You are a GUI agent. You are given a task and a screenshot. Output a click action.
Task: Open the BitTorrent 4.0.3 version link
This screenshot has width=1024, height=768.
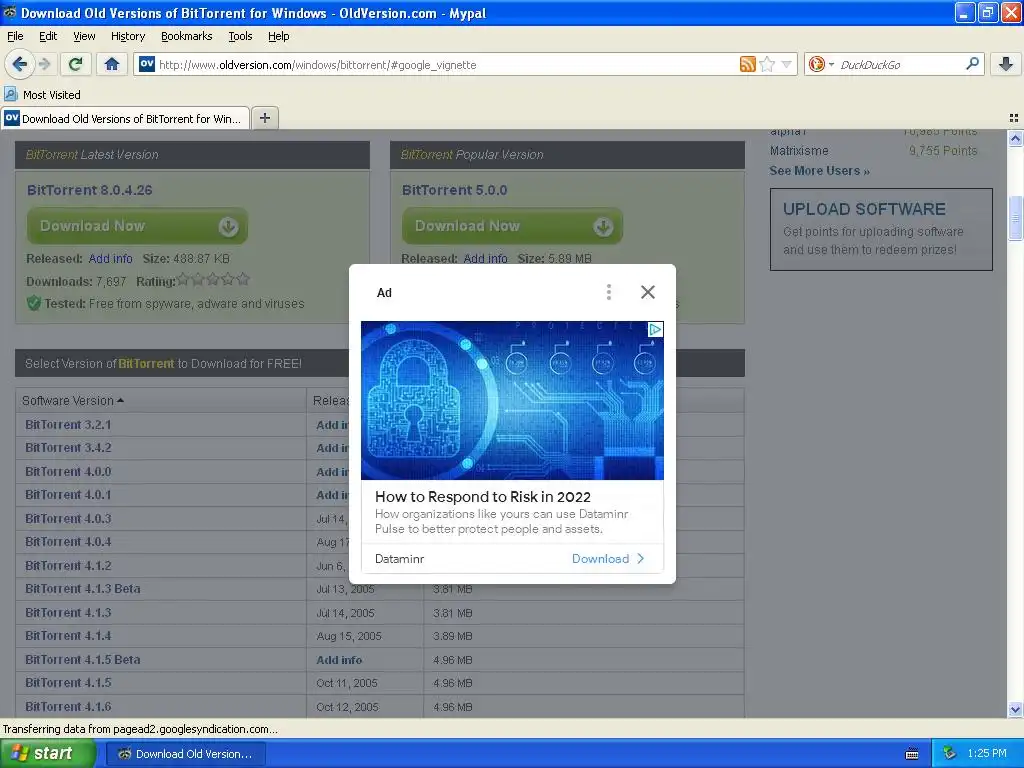pos(68,519)
